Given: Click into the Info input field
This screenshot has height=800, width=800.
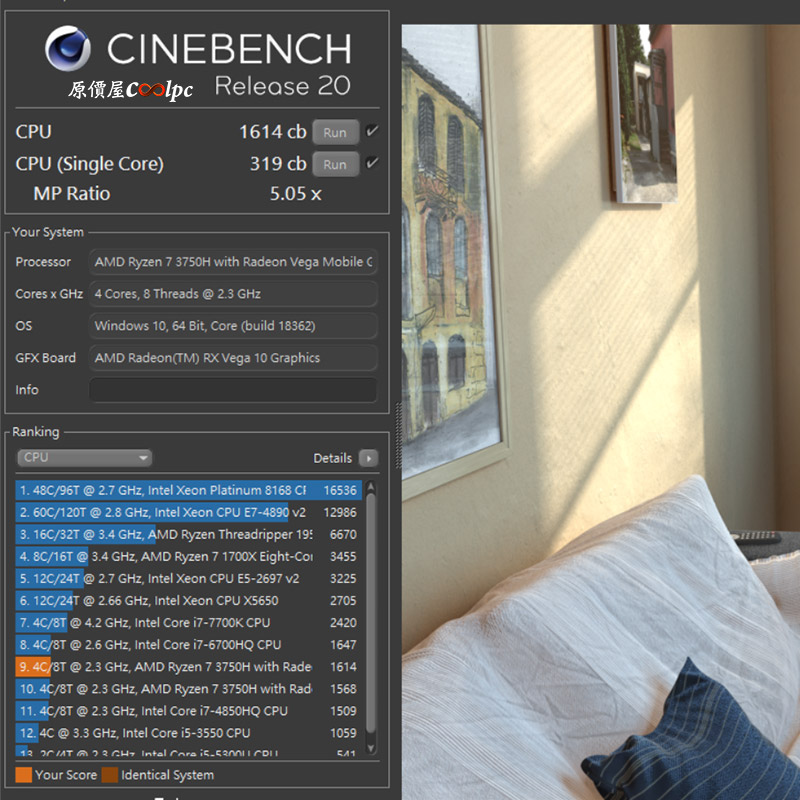Looking at the screenshot, I should (233, 390).
